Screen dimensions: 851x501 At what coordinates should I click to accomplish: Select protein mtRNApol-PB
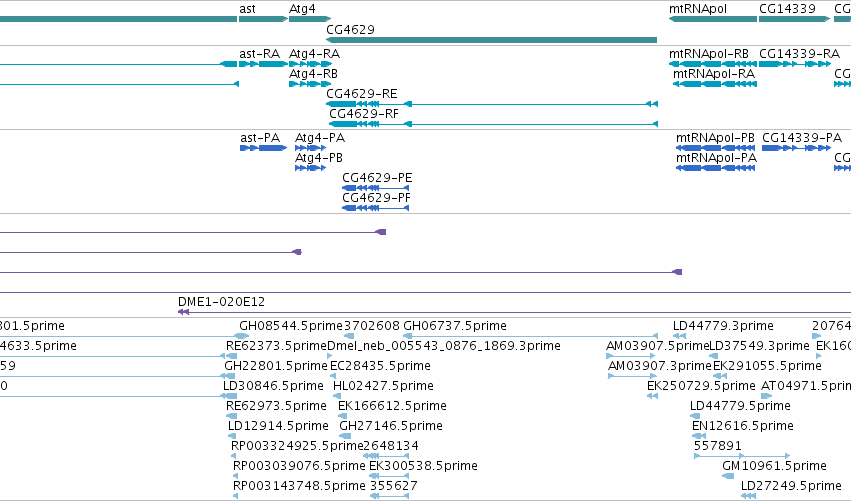click(x=715, y=148)
